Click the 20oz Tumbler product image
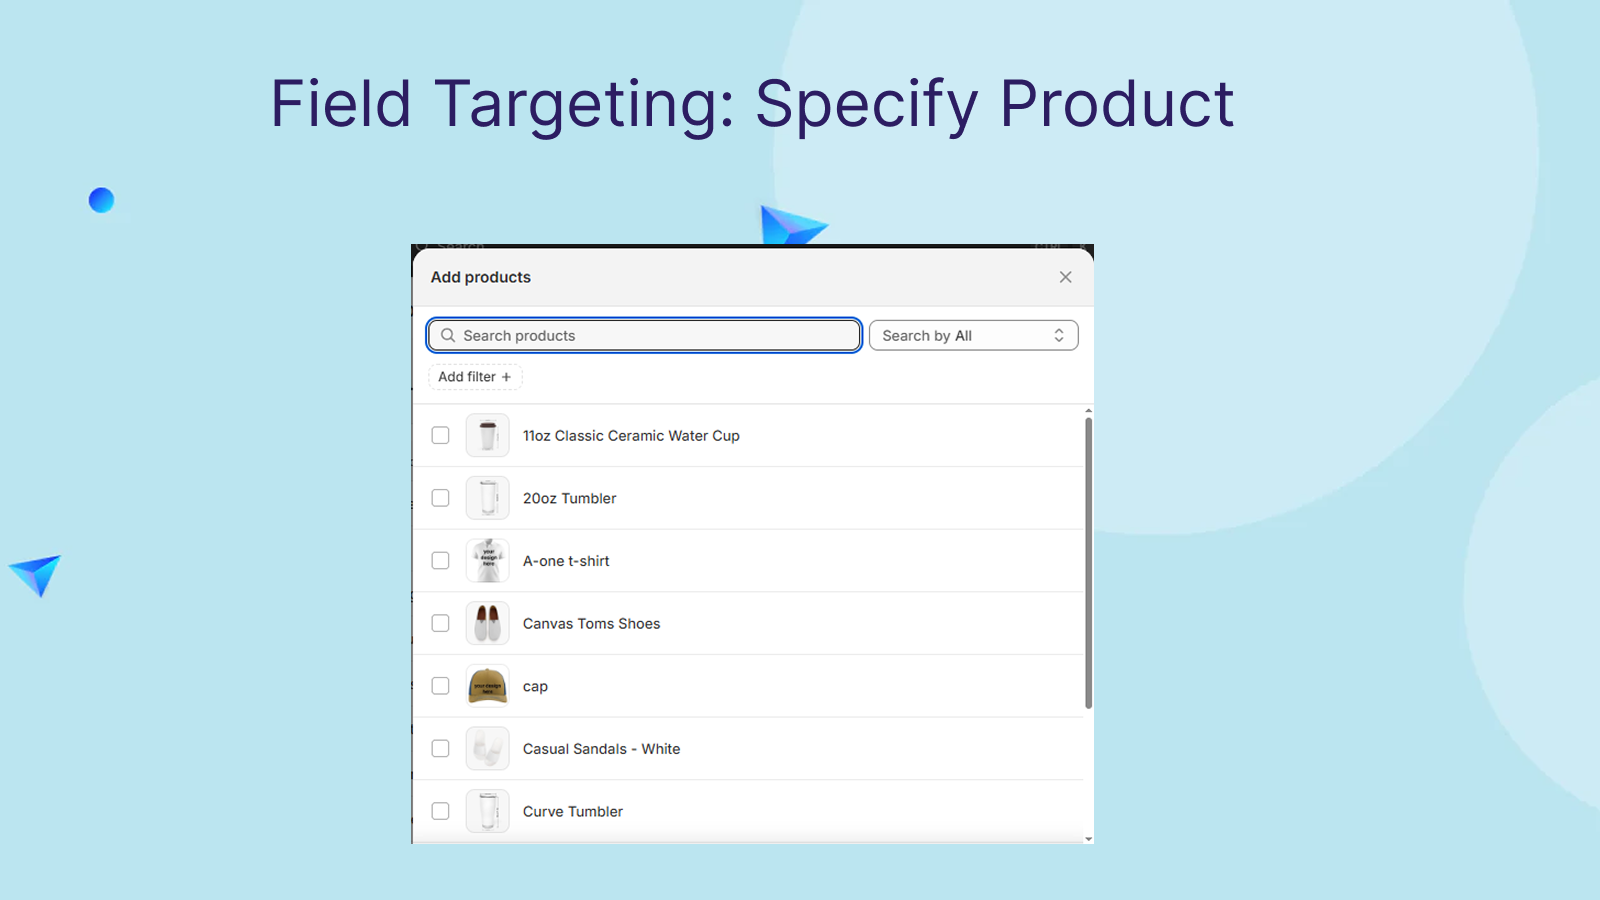Screen dimensions: 1600x900 tap(488, 498)
